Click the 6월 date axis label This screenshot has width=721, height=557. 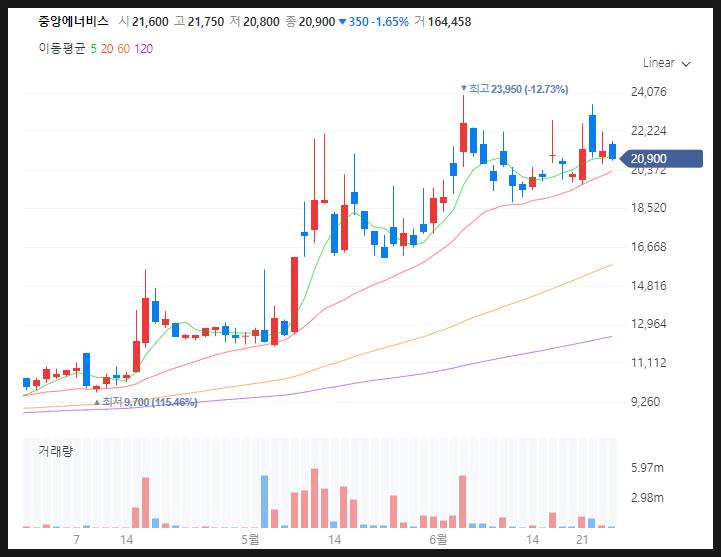438,539
